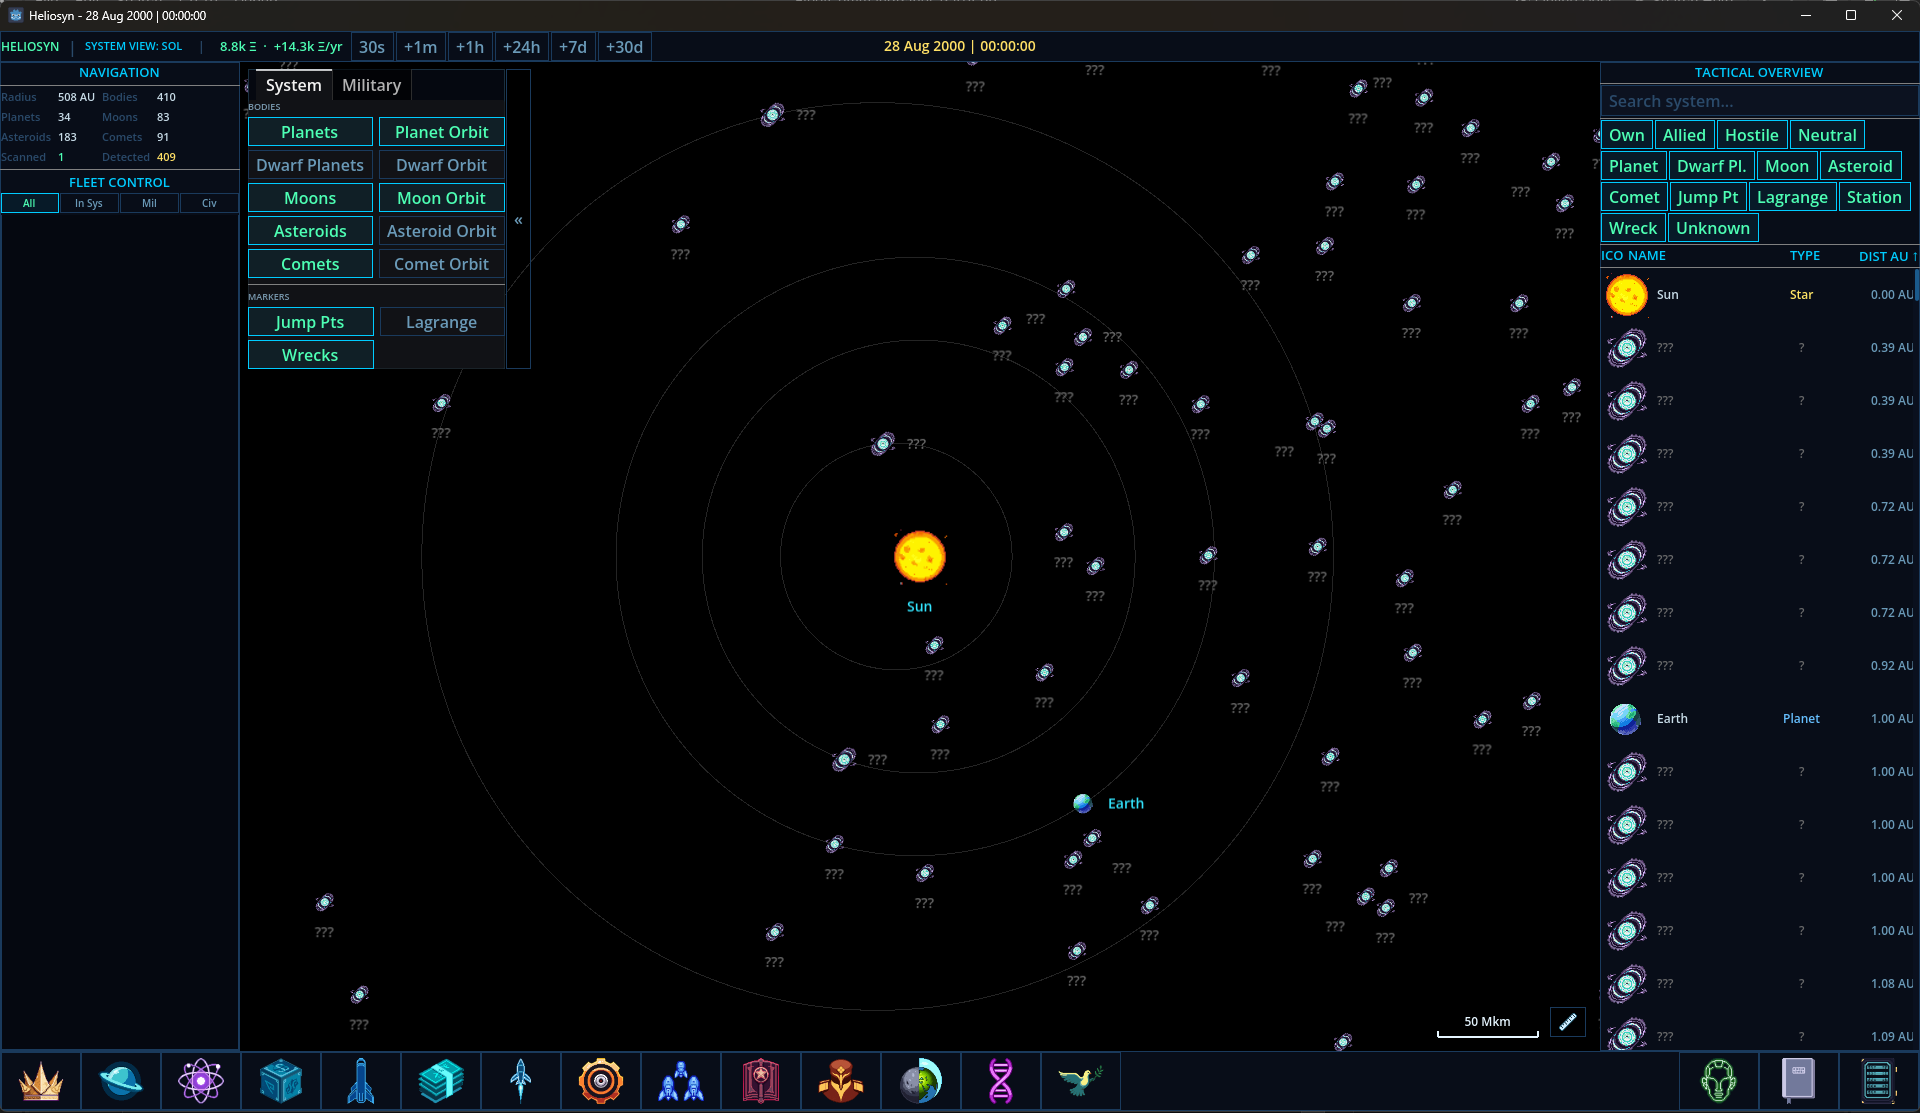Click the teal cash stack icon
Image resolution: width=1920 pixels, height=1113 pixels.
click(441, 1081)
